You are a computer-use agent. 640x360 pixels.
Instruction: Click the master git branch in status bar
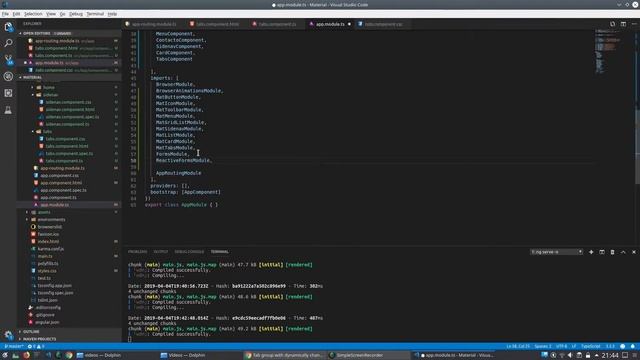click(13, 347)
